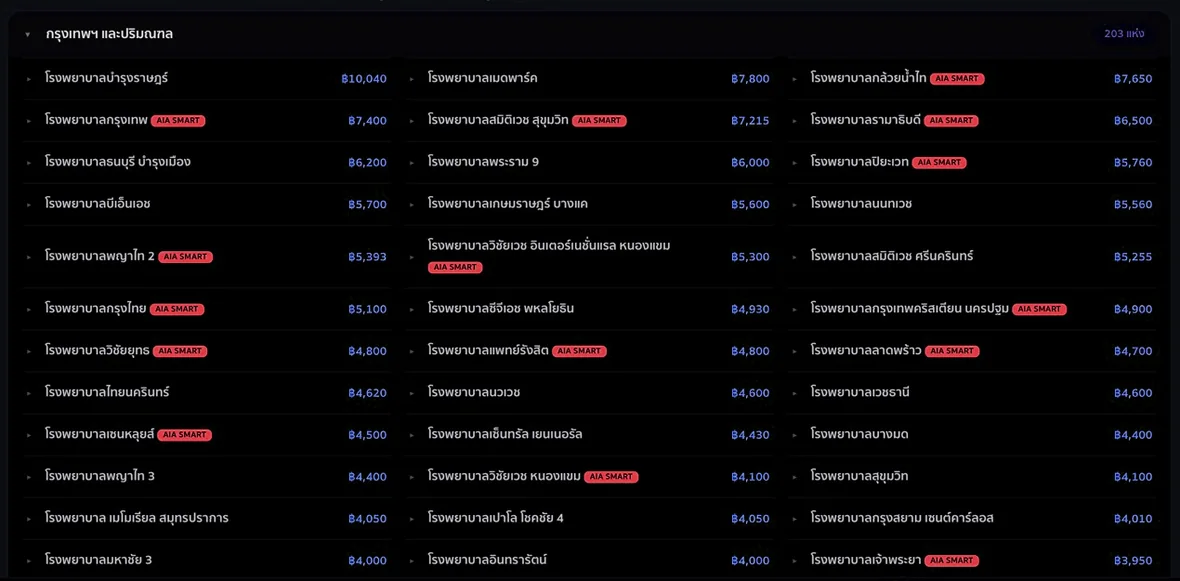This screenshot has width=1180, height=581.
Task: Collapse the กรุงเทพฯ และปริมณฑล section
Action: point(28,34)
